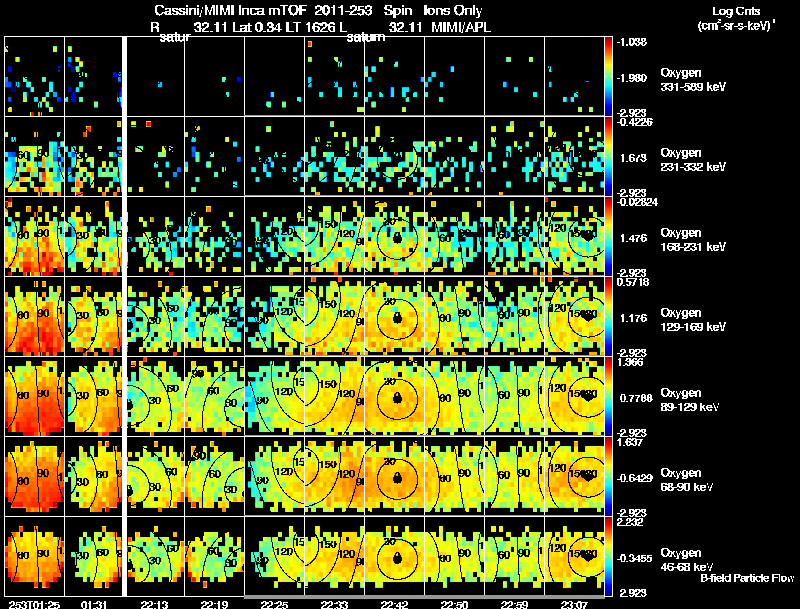The image size is (800, 609).
Task: Click the 'Oxygen 68-90 keV' row label
Action: click(x=687, y=480)
